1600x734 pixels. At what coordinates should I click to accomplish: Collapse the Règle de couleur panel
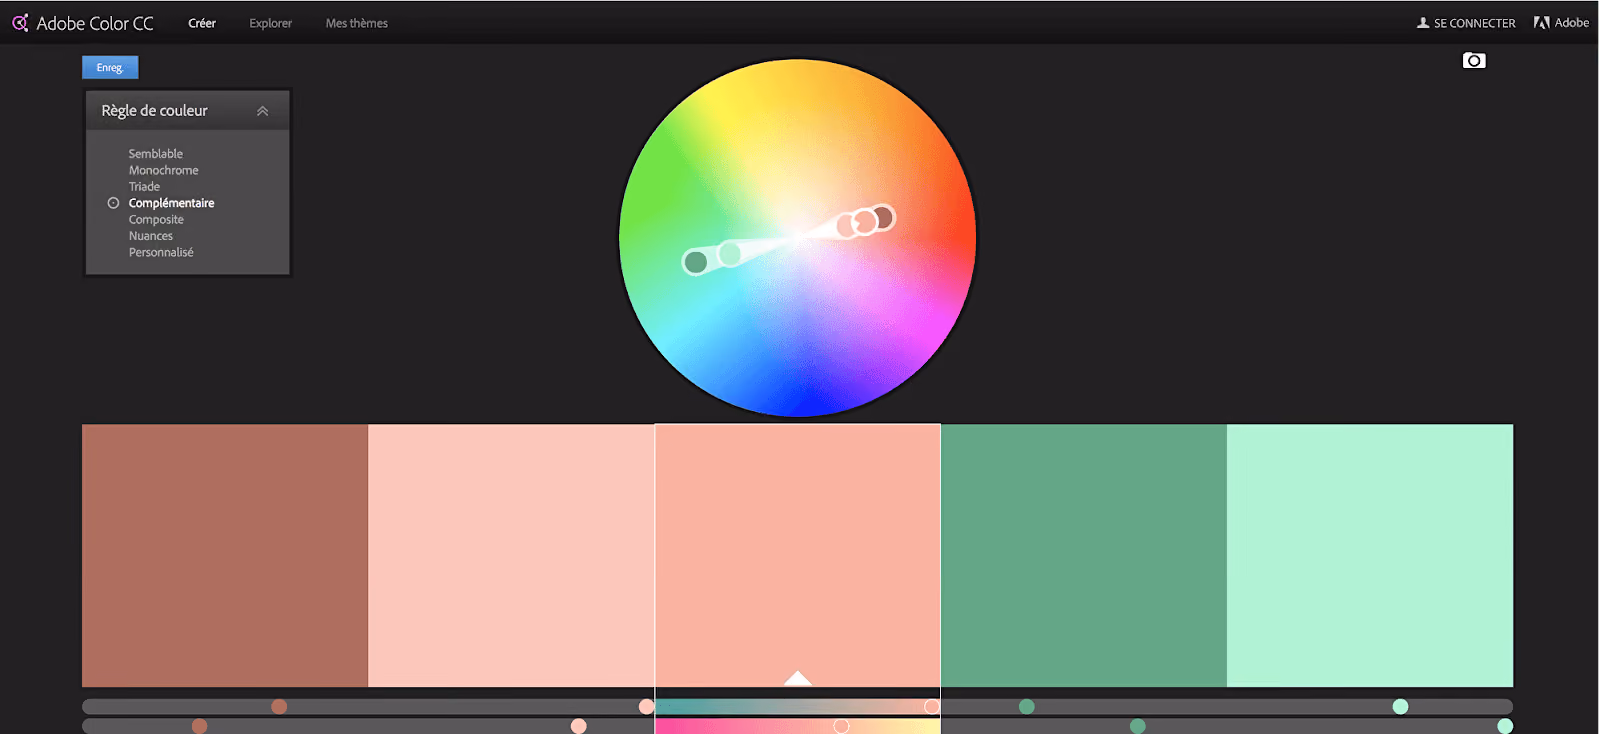[263, 111]
